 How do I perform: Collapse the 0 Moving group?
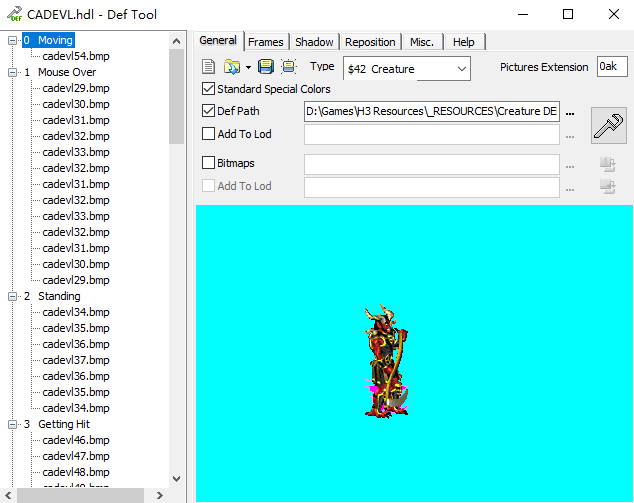point(13,40)
